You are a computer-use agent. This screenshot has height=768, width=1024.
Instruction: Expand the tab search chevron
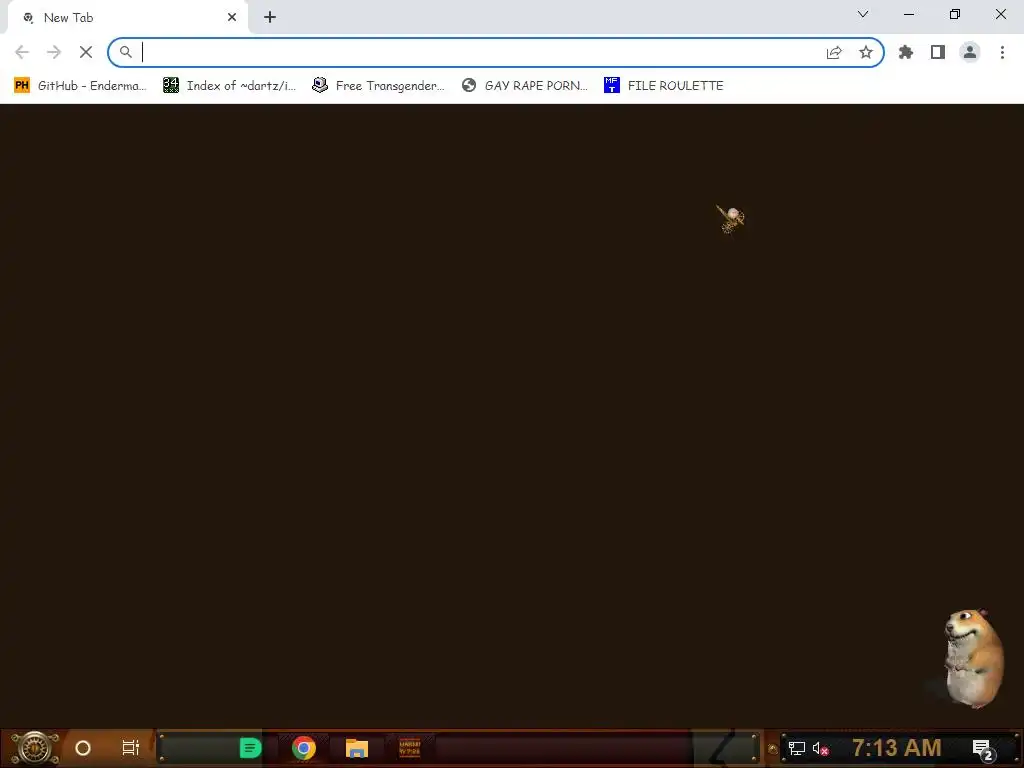(863, 14)
